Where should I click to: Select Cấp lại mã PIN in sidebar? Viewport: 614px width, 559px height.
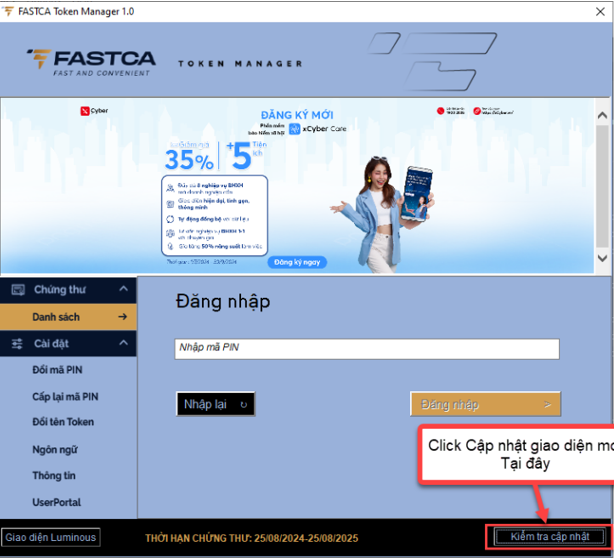click(x=65, y=396)
